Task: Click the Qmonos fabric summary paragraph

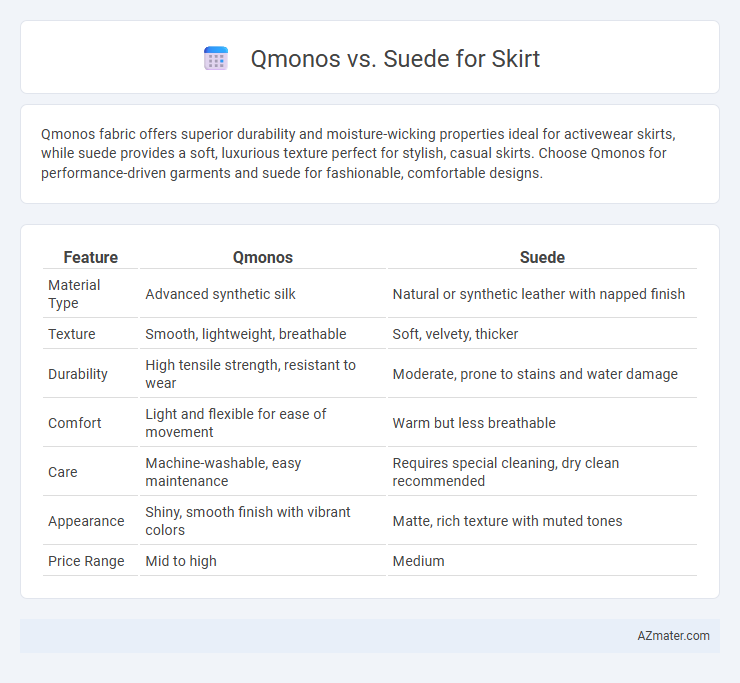Action: [358, 153]
